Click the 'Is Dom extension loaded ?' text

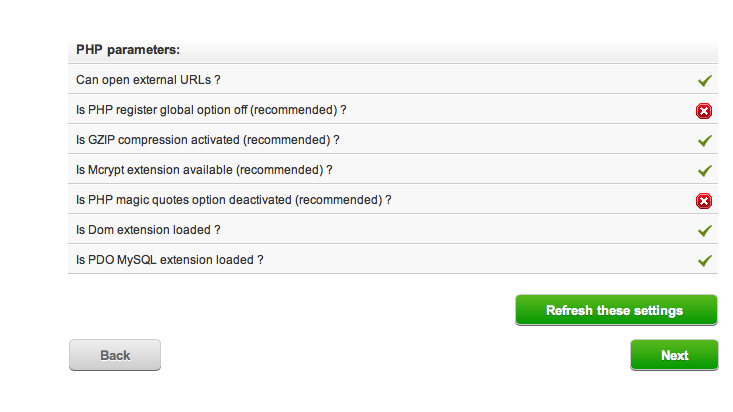click(148, 229)
